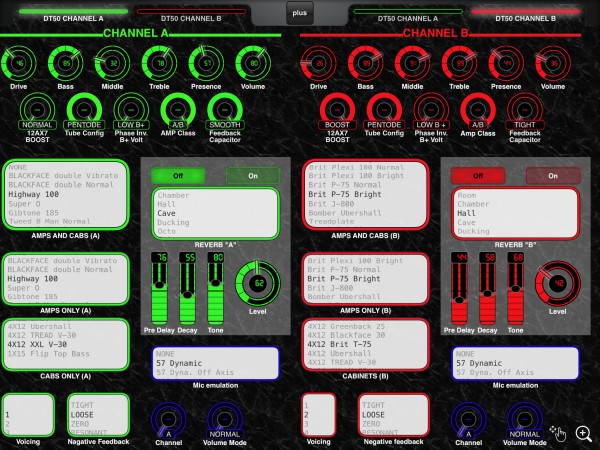
Task: Click the red Pre Delay slider
Action: [459, 289]
